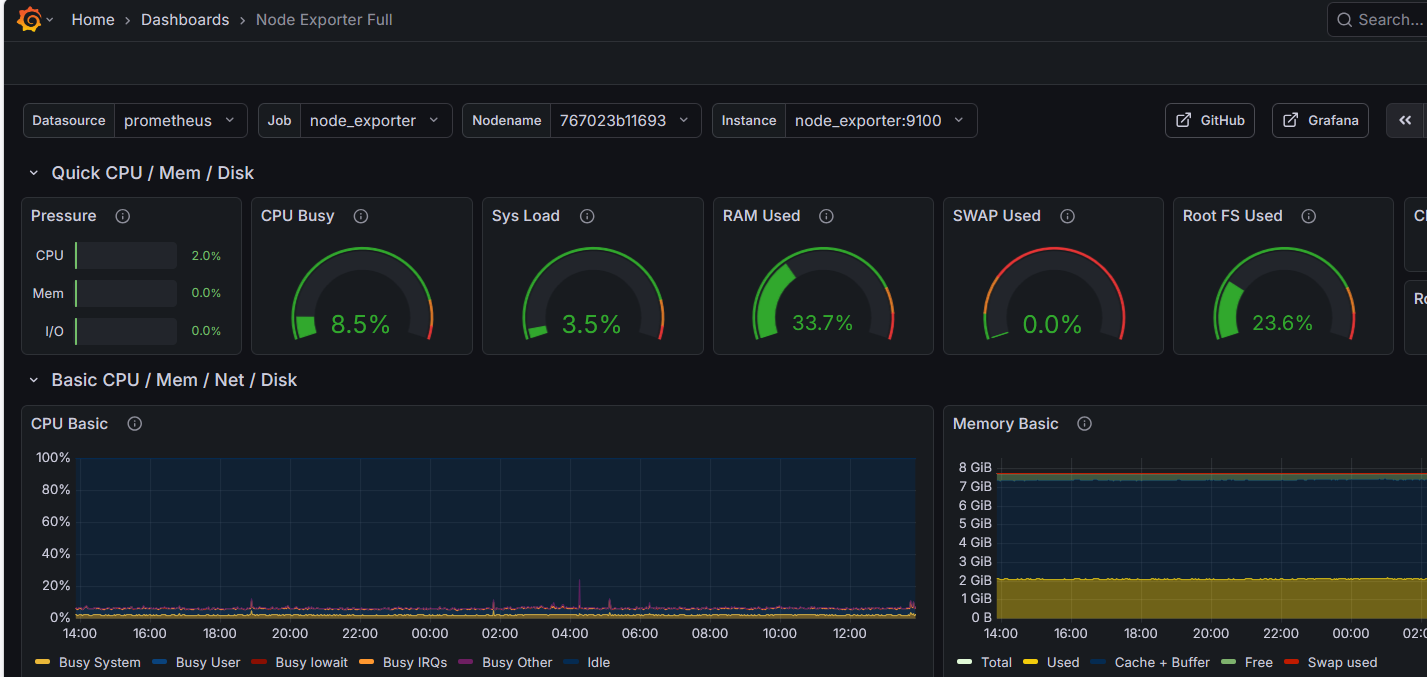This screenshot has width=1427, height=677.
Task: Collapse the right panel with double-chevron icon
Action: coord(1406,120)
